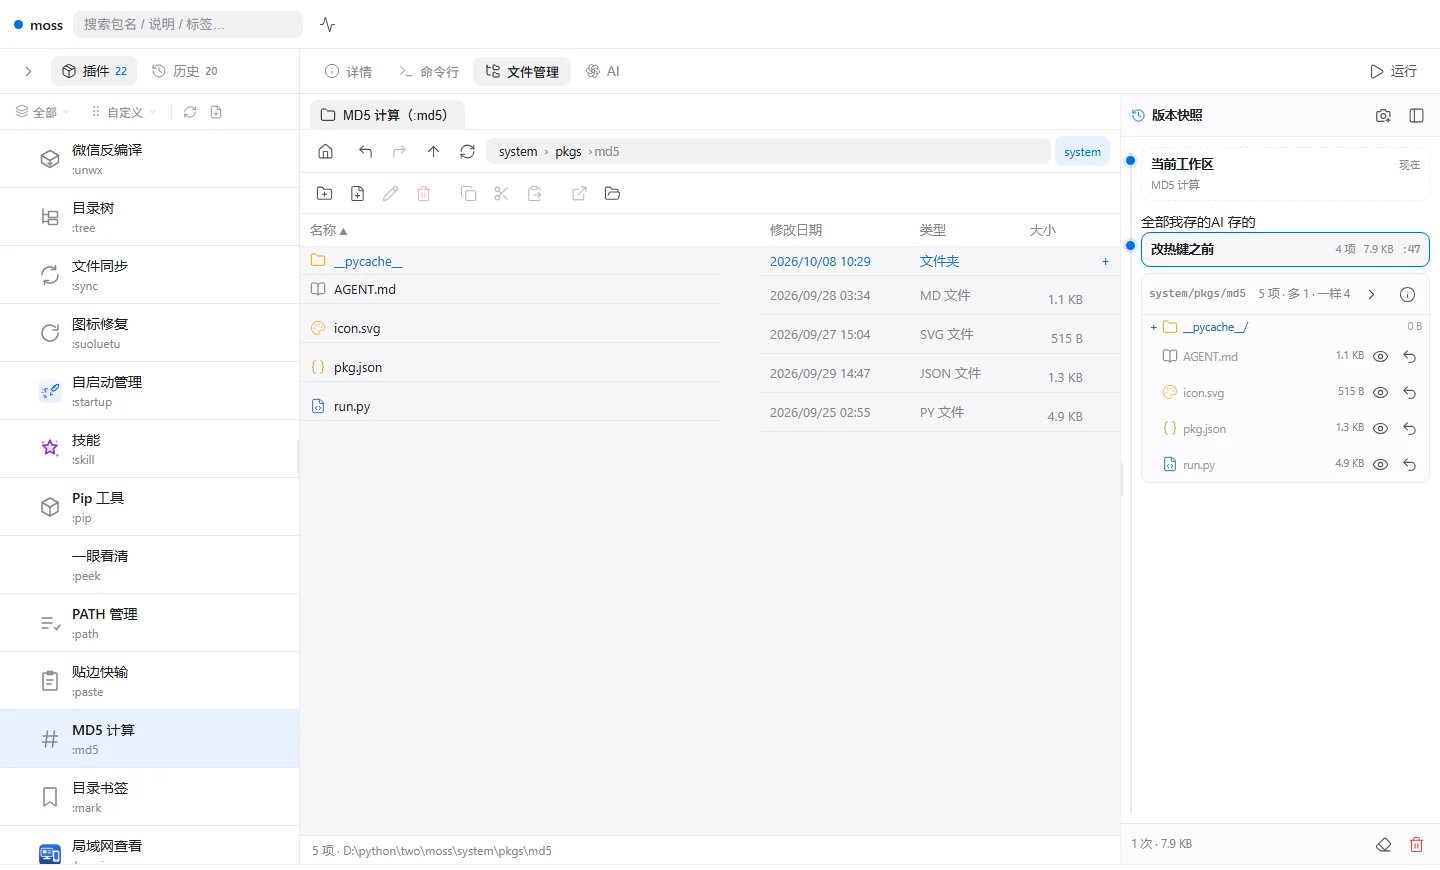Restore icon.svg from snapshot
Screen dimensions: 1440x870
pyautogui.click(x=1409, y=393)
